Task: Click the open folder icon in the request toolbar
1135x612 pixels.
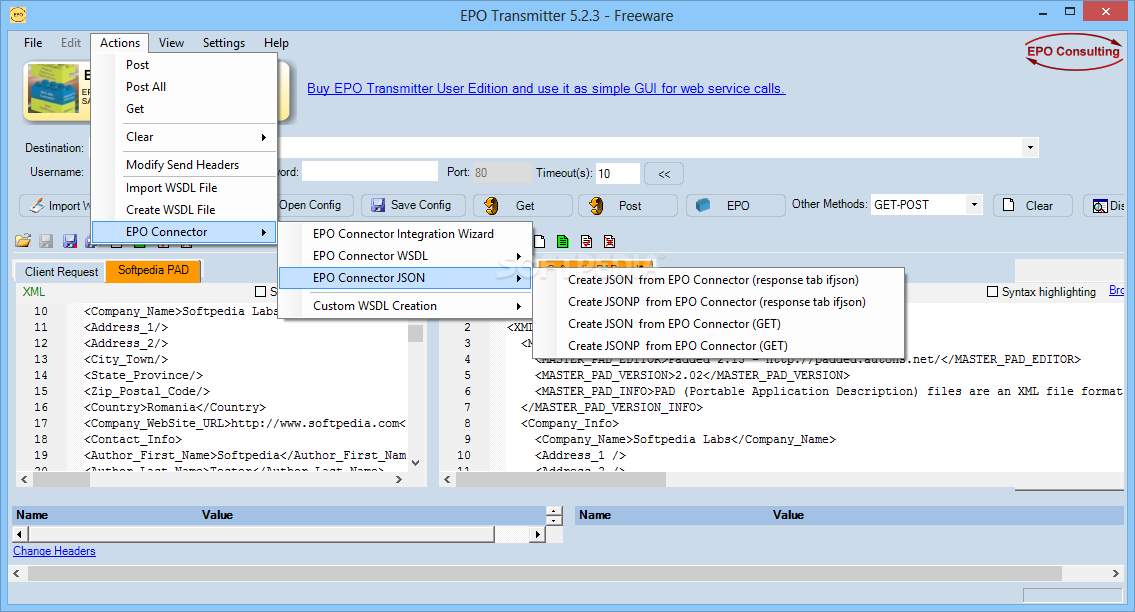Action: click(x=23, y=241)
